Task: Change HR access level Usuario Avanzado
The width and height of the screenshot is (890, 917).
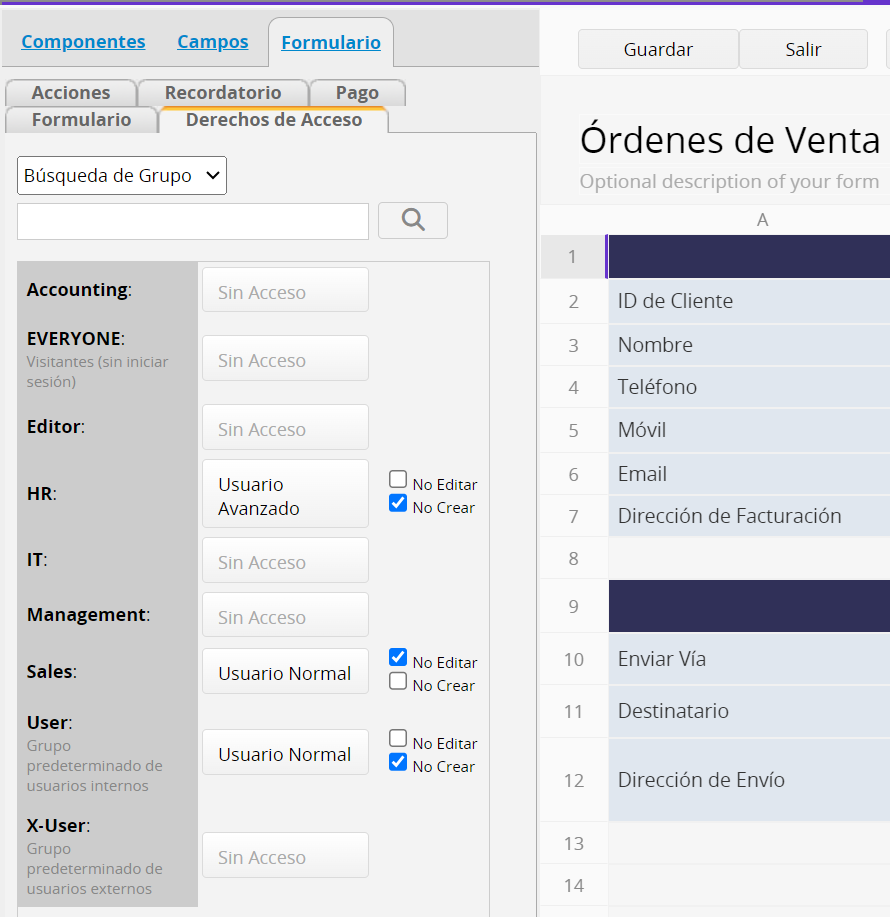Action: click(x=285, y=495)
